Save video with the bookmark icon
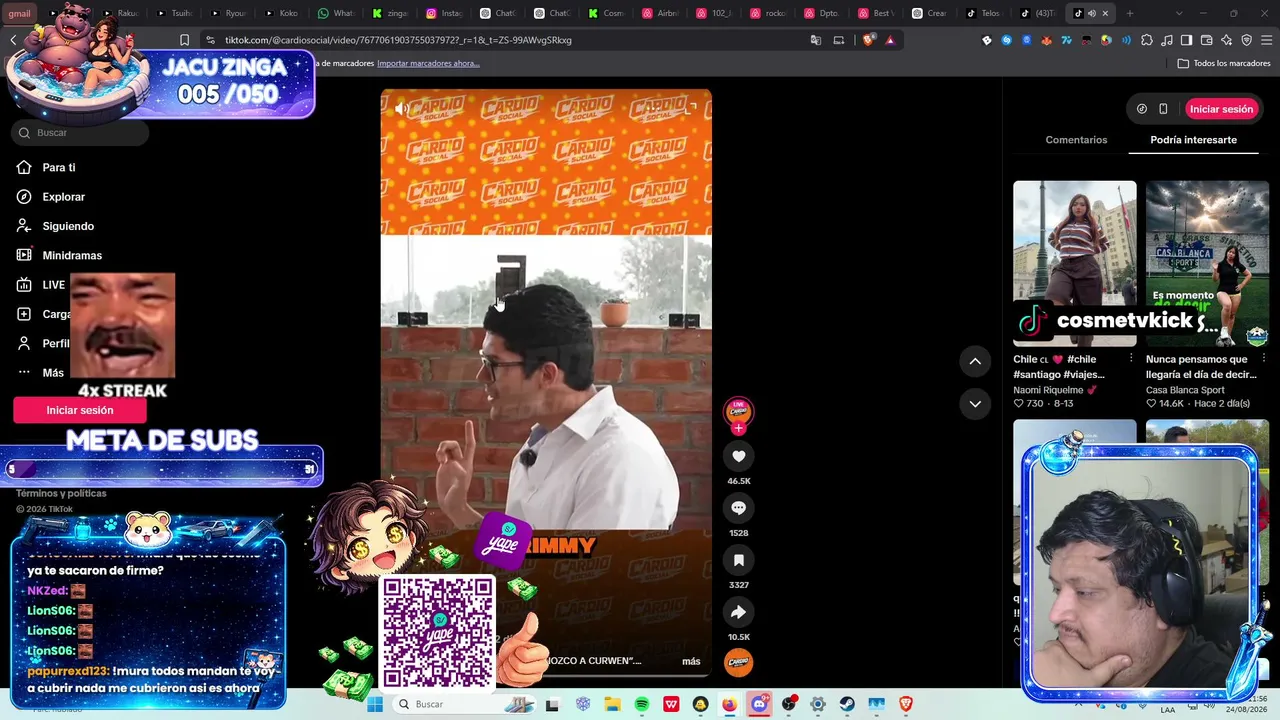1280x720 pixels. pyautogui.click(x=738, y=560)
